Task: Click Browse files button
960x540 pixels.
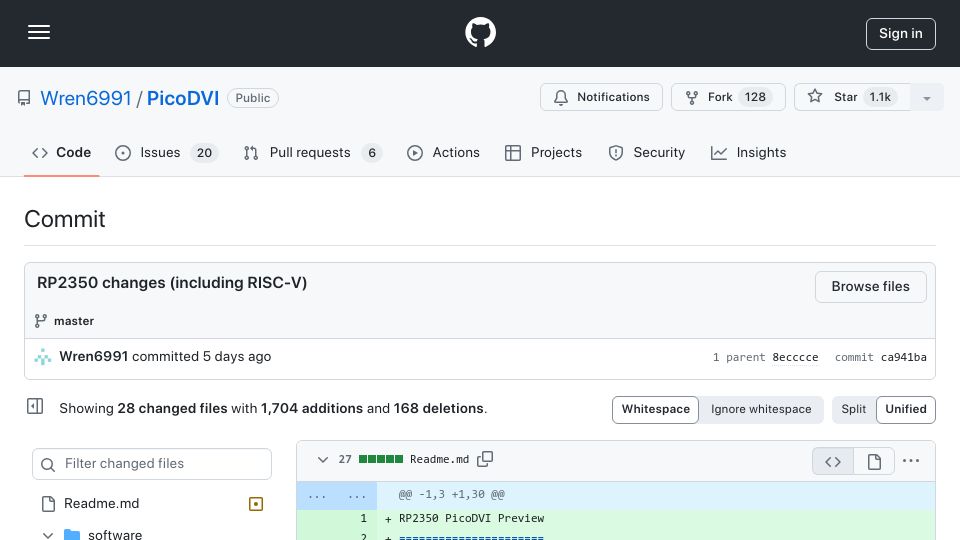Action: pyautogui.click(x=870, y=287)
